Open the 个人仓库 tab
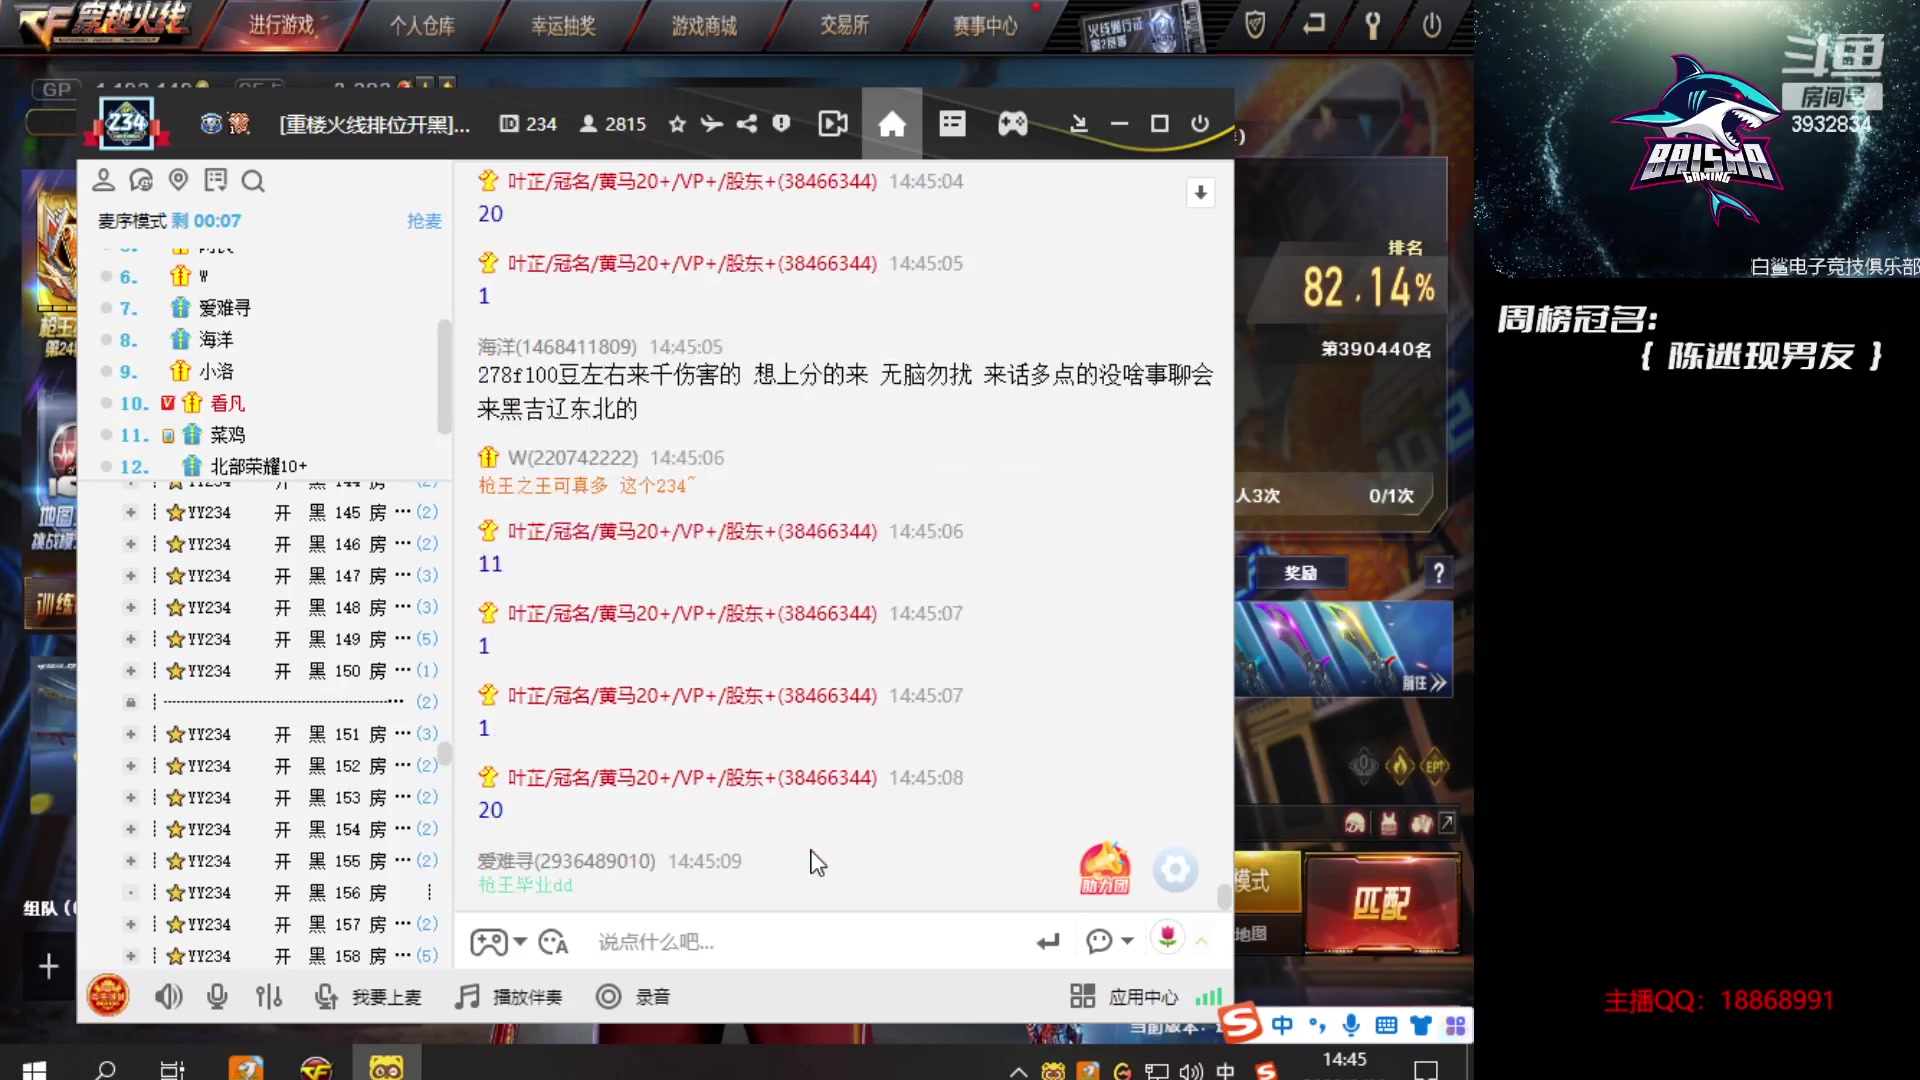Screen dimensions: 1920x1080 [422, 25]
